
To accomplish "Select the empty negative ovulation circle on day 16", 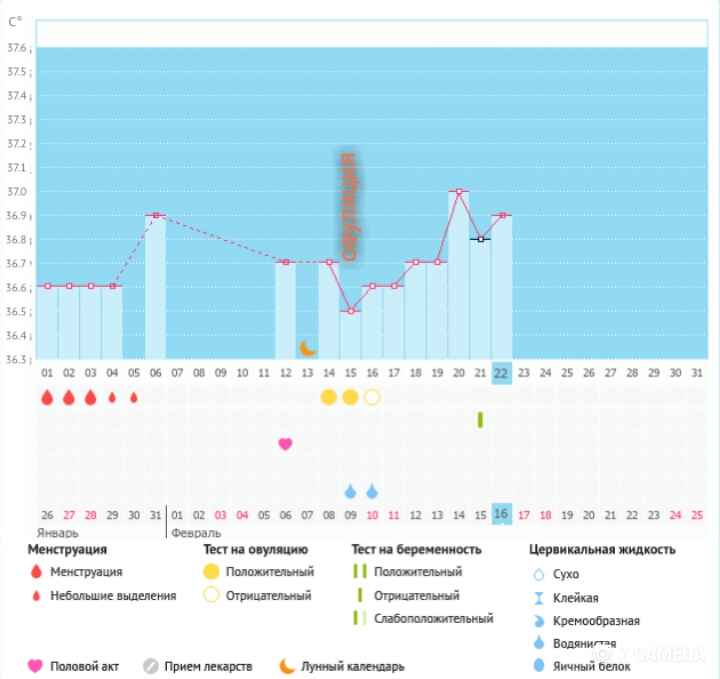I will pos(372,397).
